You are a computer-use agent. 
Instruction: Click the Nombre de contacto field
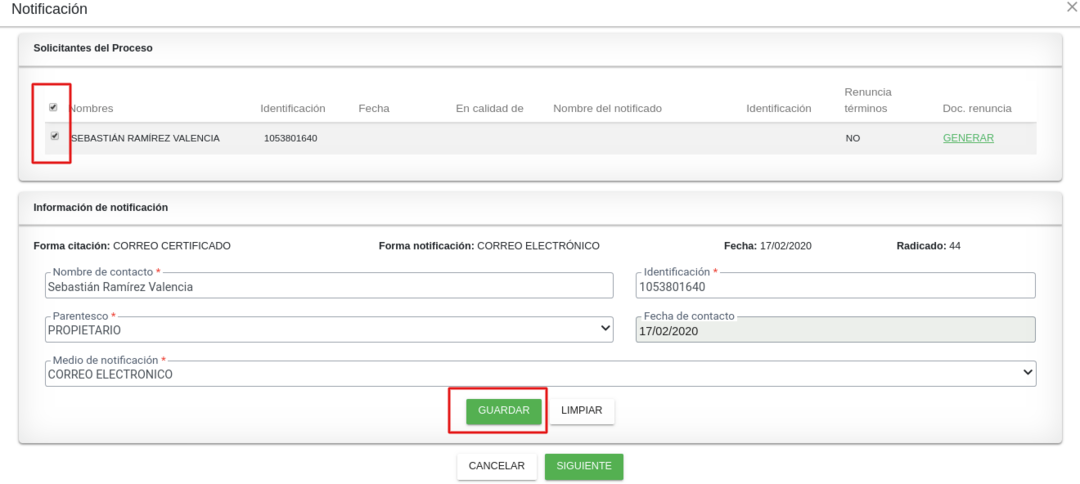point(329,286)
